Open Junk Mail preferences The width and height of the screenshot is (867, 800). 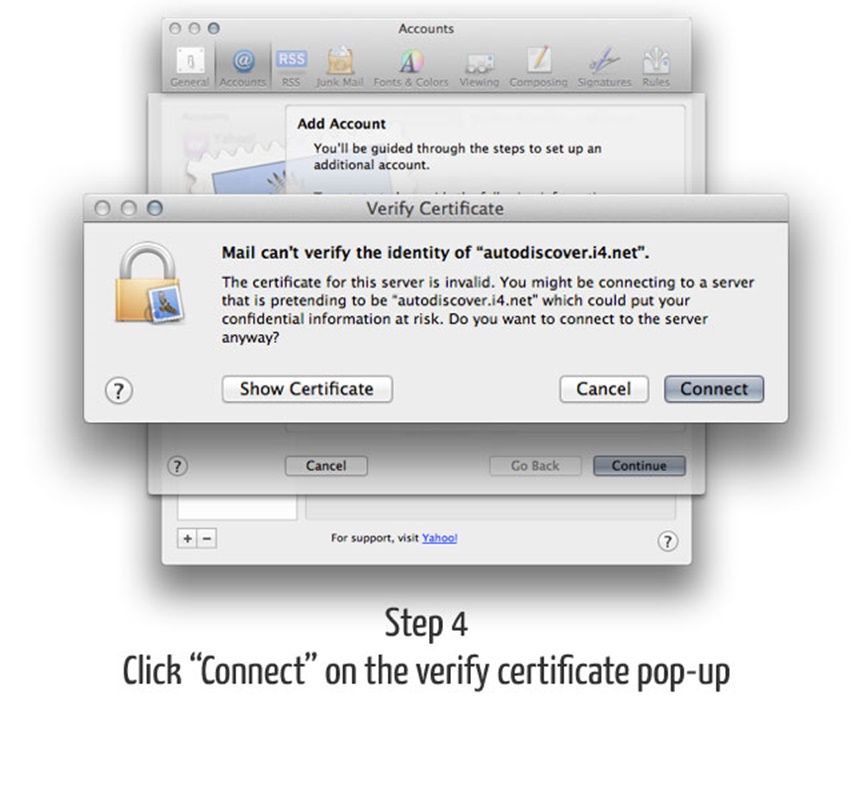340,67
